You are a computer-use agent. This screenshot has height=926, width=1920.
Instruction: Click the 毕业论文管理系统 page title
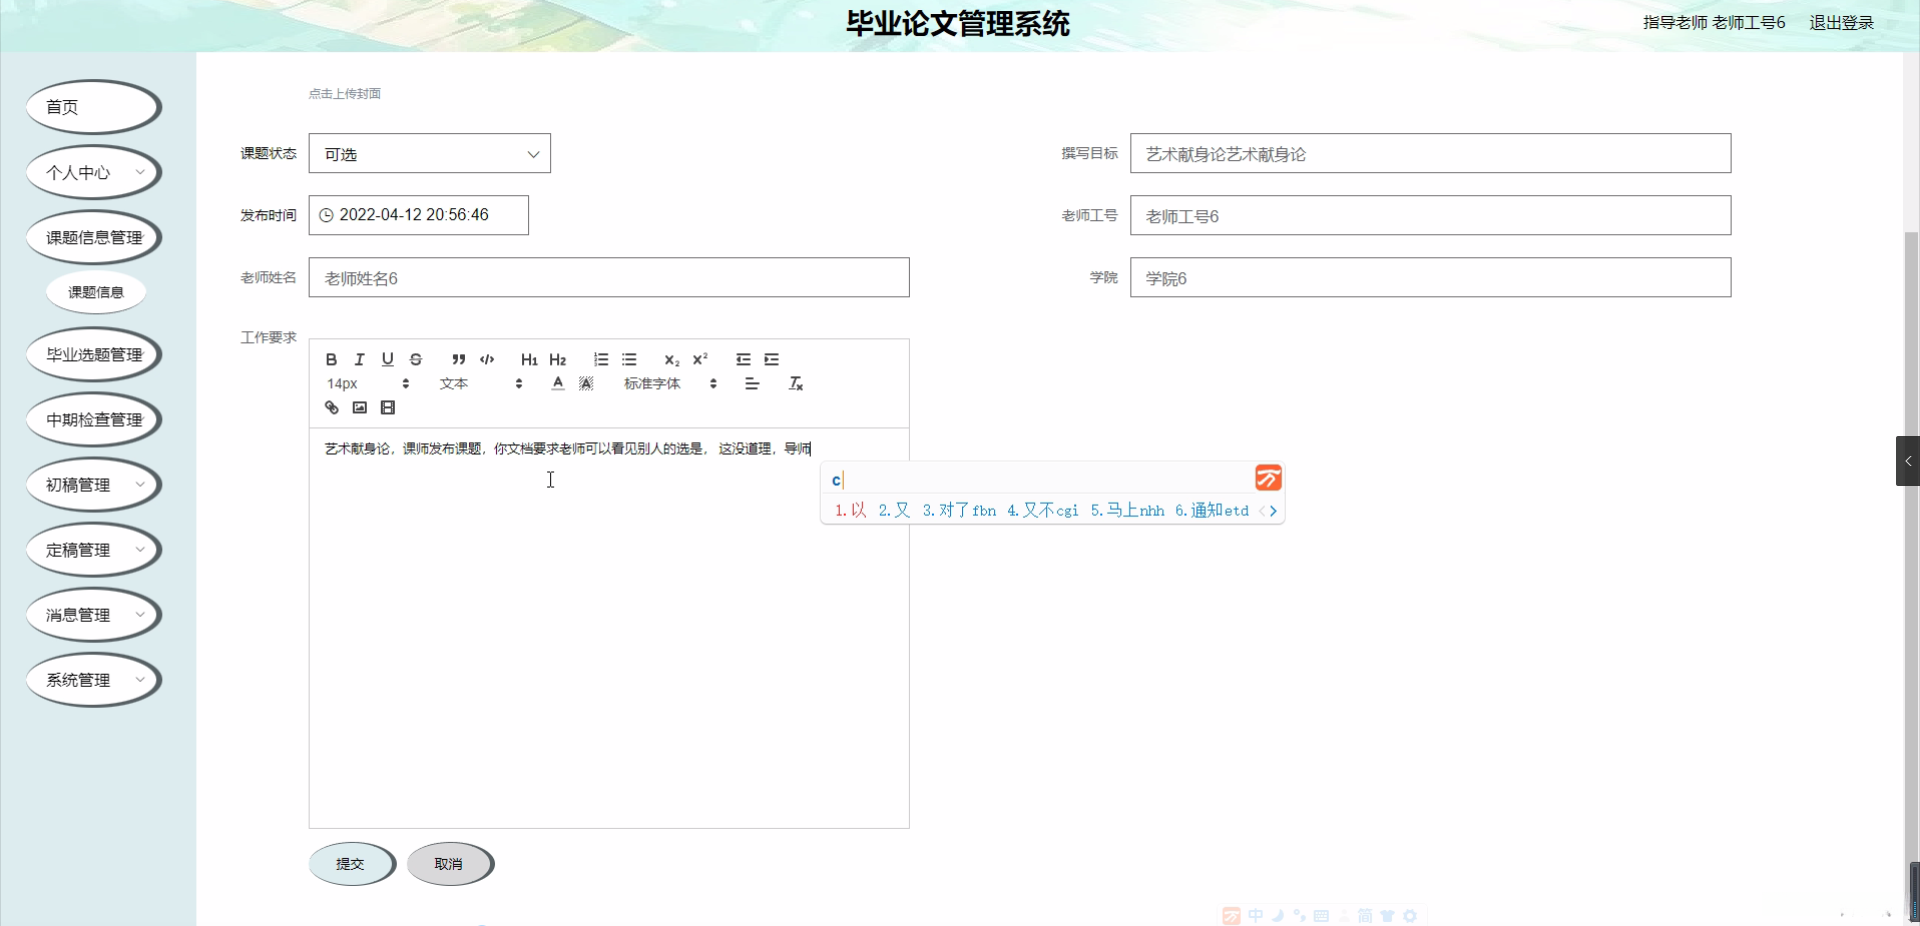pos(958,24)
